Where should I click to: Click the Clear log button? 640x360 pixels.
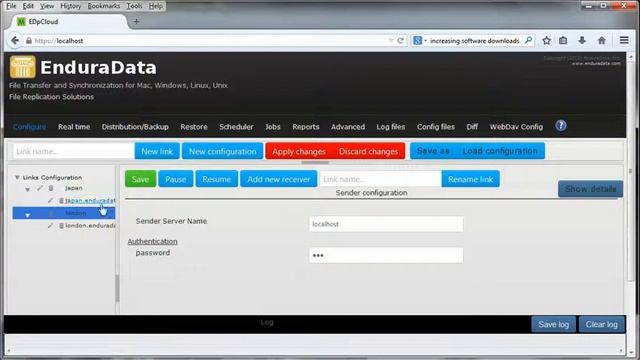pos(602,324)
